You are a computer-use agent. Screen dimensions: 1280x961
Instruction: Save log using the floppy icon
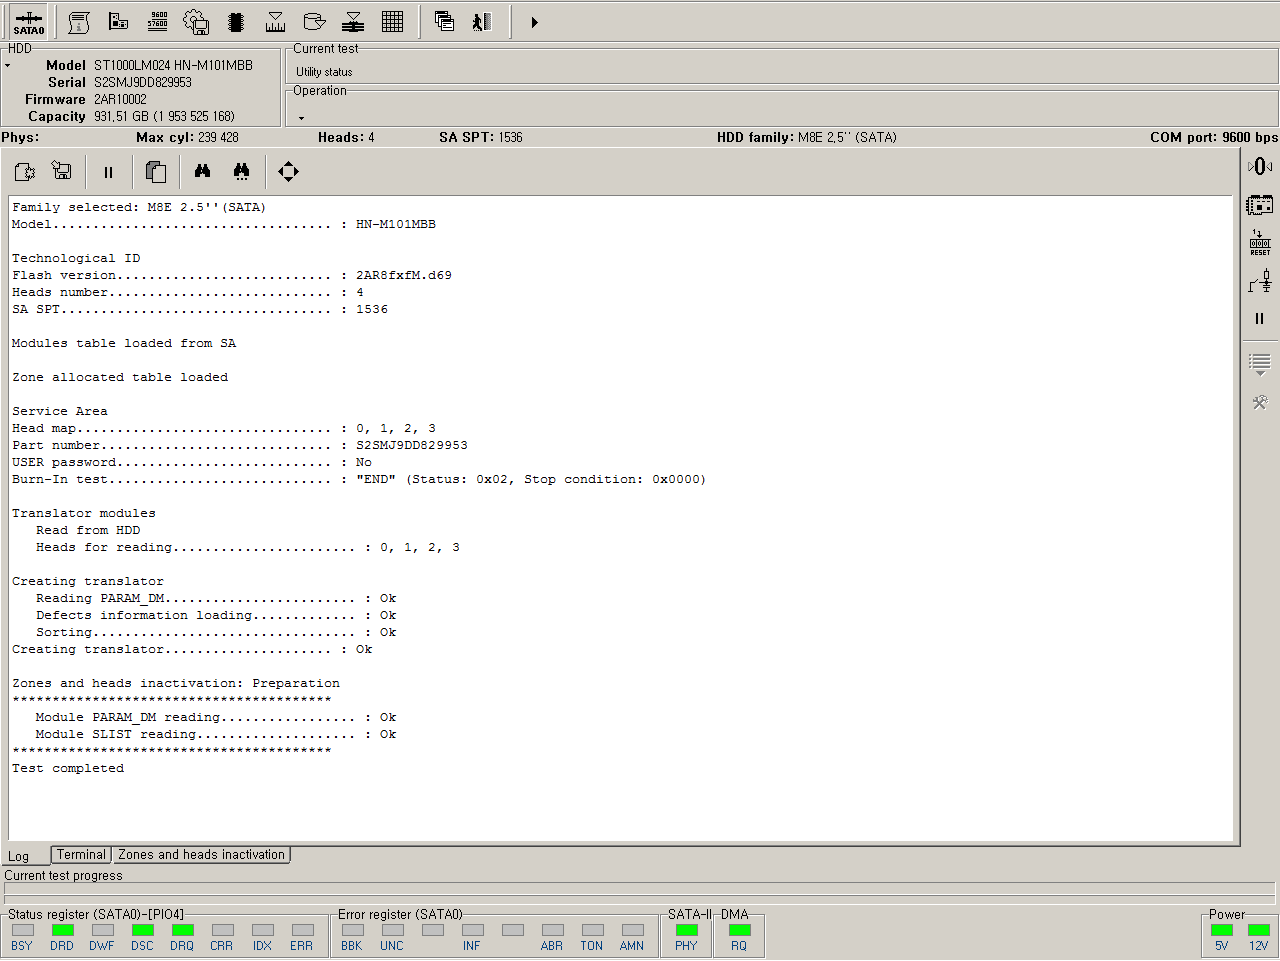click(x=62, y=172)
